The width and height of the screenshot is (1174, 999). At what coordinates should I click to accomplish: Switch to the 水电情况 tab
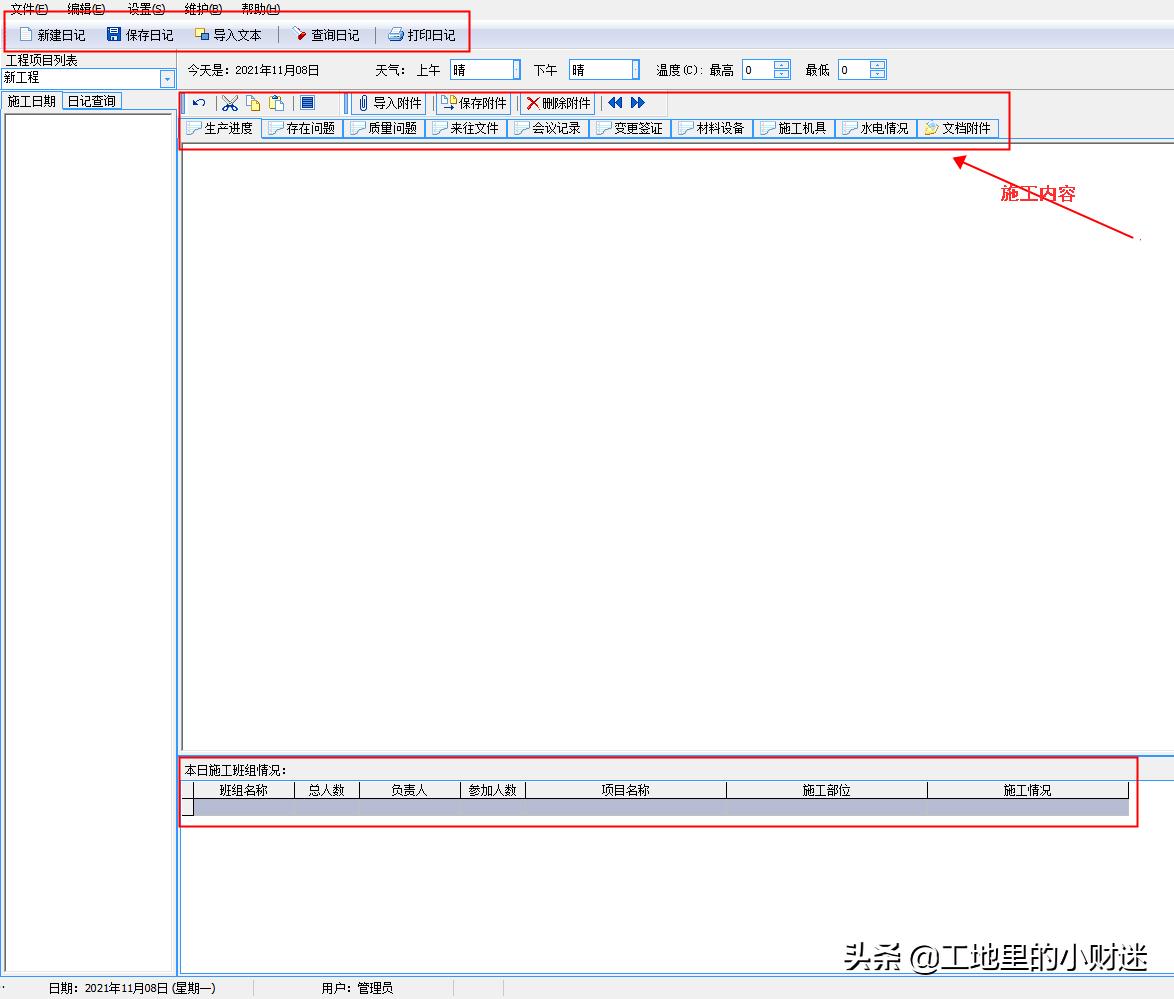876,128
